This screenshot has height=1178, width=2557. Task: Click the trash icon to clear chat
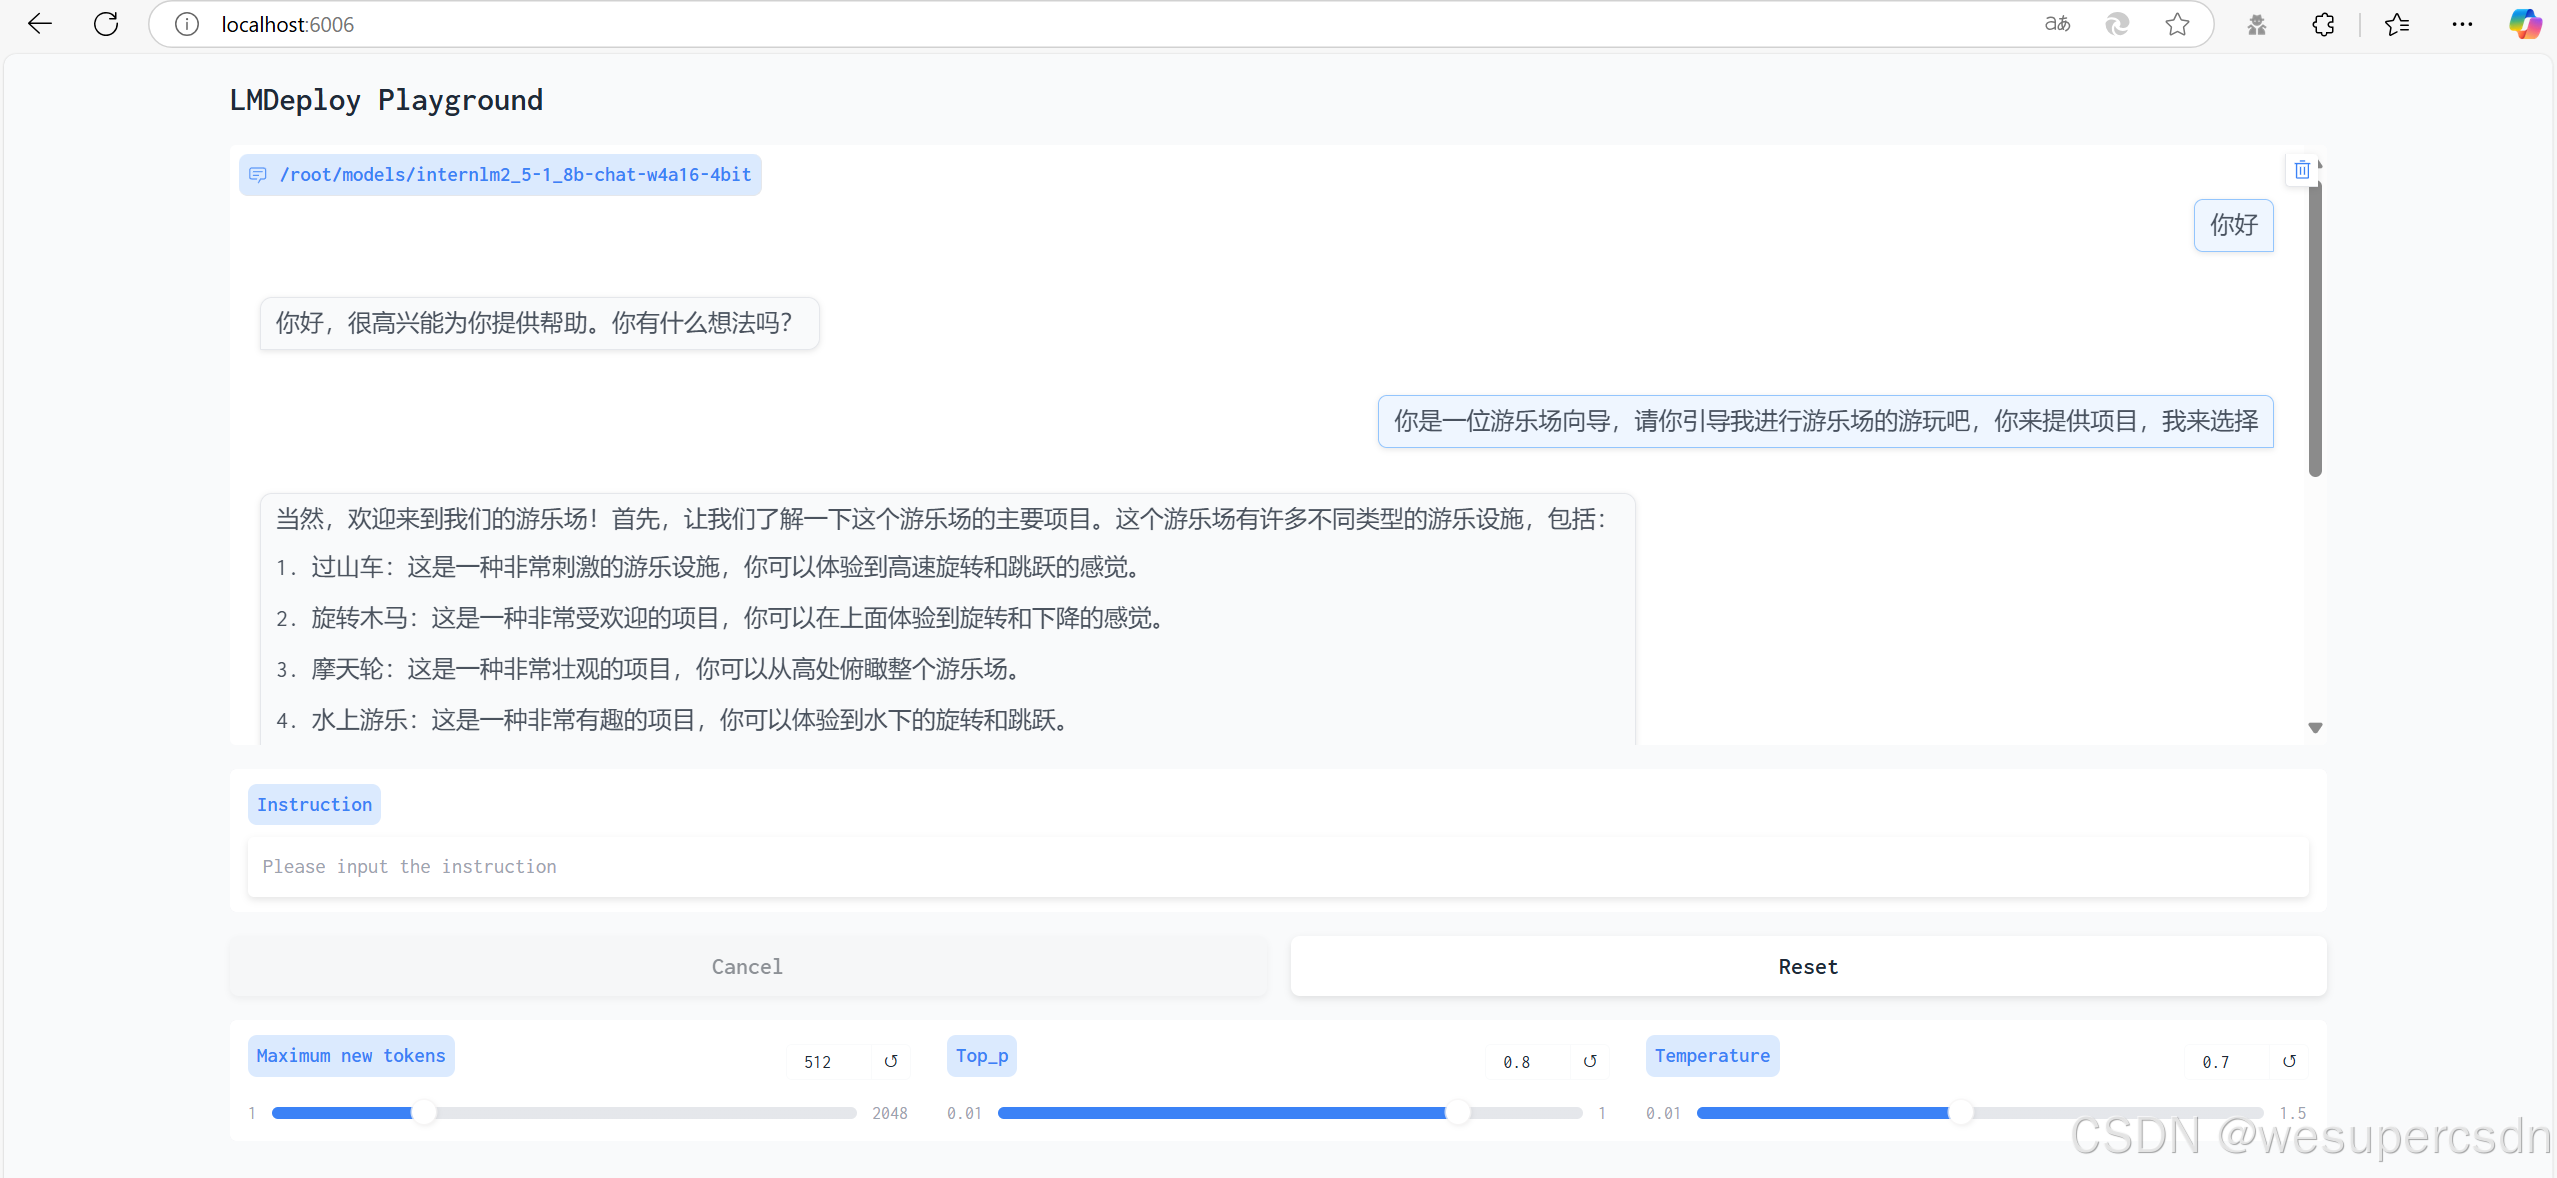point(2301,170)
